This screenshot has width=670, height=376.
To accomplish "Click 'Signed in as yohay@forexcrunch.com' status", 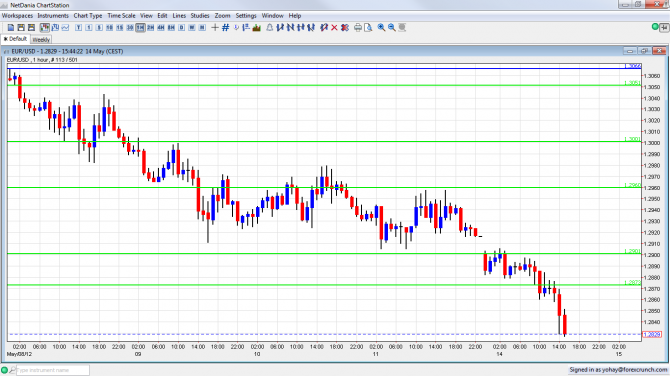I will coord(618,370).
